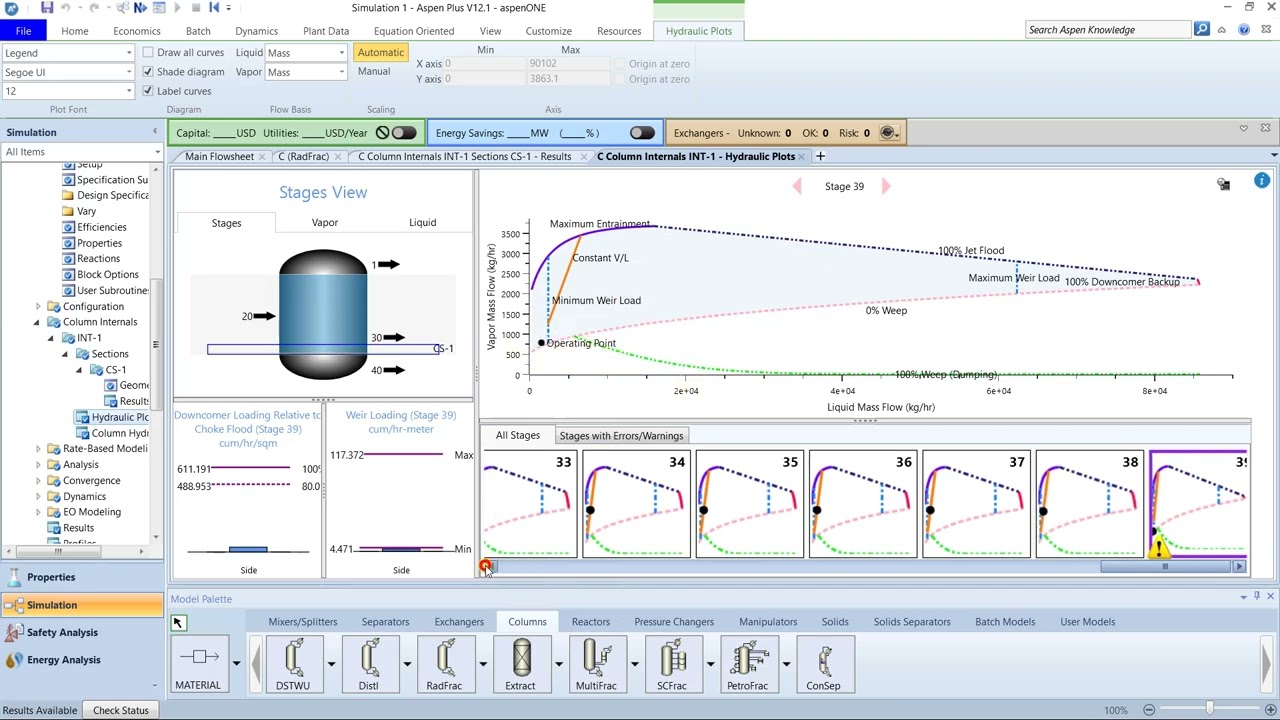
Task: Click the next stage arrow beside Stage 39
Action: (x=885, y=186)
